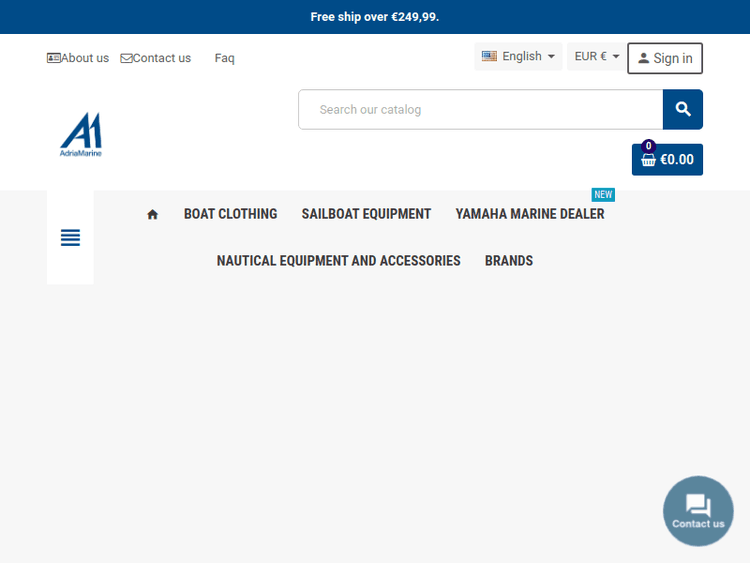Open the About us link

pyautogui.click(x=78, y=58)
